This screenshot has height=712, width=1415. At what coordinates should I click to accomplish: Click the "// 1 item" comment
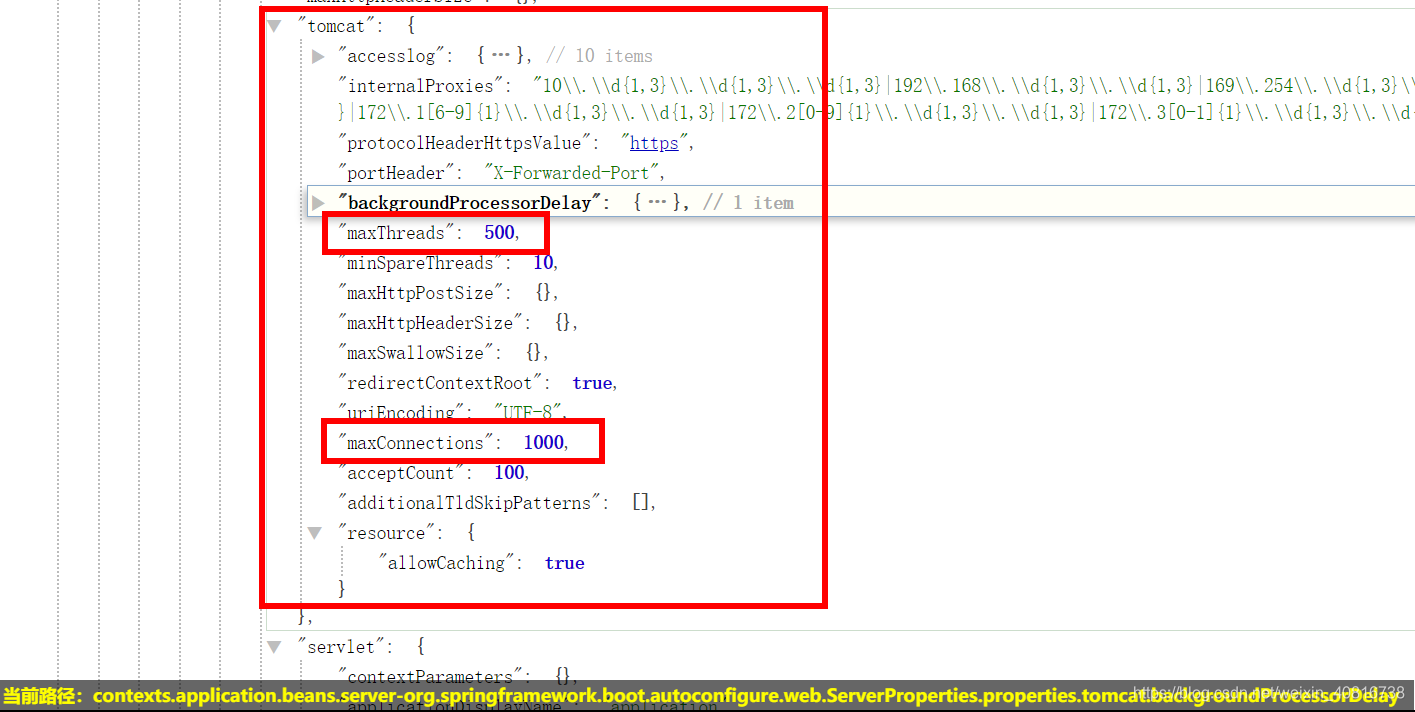point(748,203)
